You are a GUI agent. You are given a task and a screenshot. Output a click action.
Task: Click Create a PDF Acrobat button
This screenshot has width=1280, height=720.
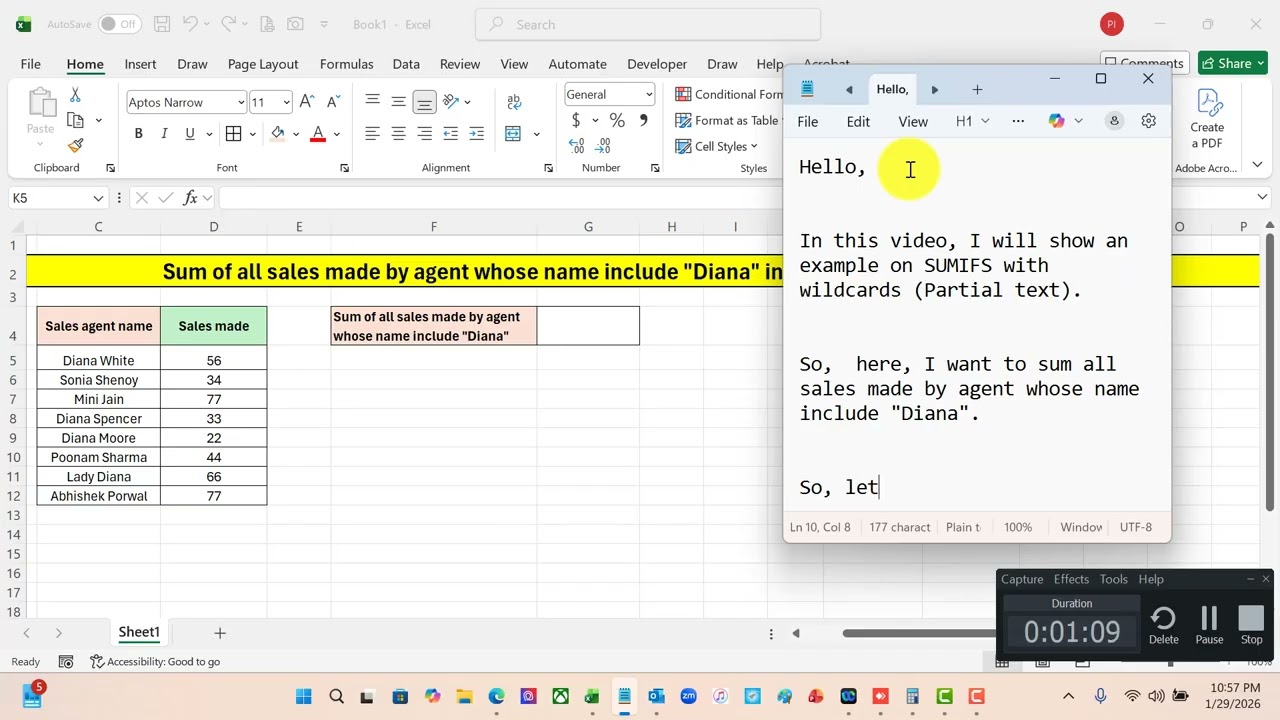click(x=1207, y=120)
